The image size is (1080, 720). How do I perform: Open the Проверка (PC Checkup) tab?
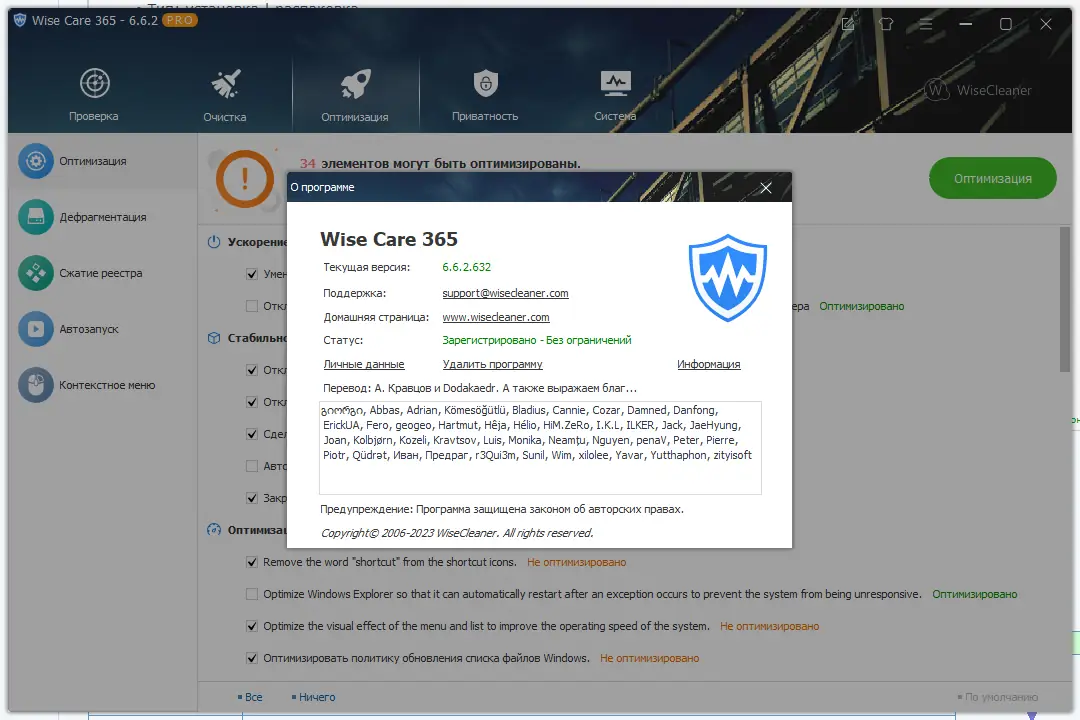(x=94, y=94)
